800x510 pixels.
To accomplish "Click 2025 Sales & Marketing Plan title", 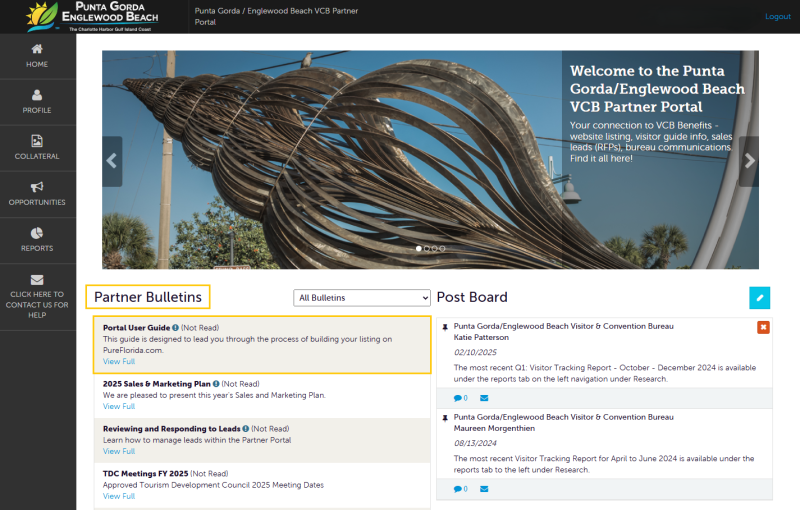I will [x=157, y=384].
